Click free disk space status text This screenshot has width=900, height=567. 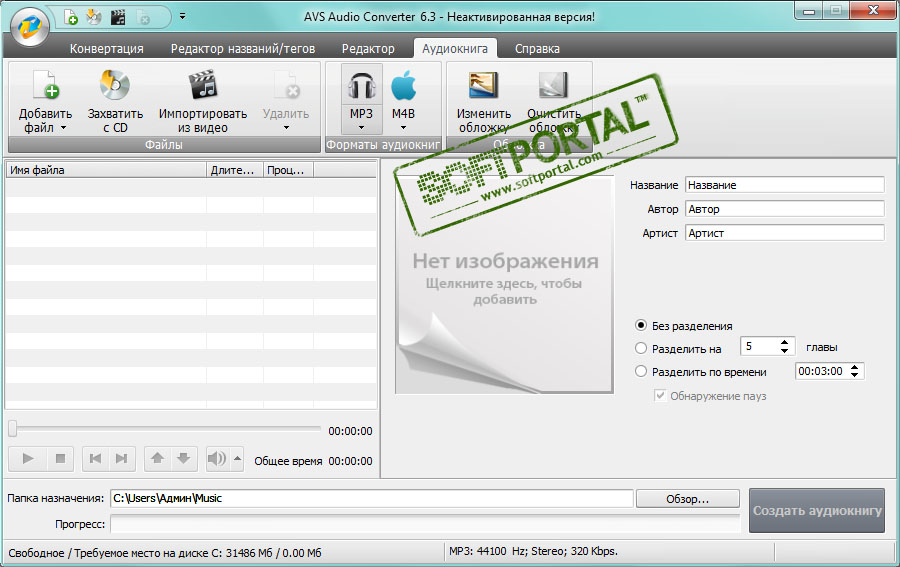pos(165,553)
